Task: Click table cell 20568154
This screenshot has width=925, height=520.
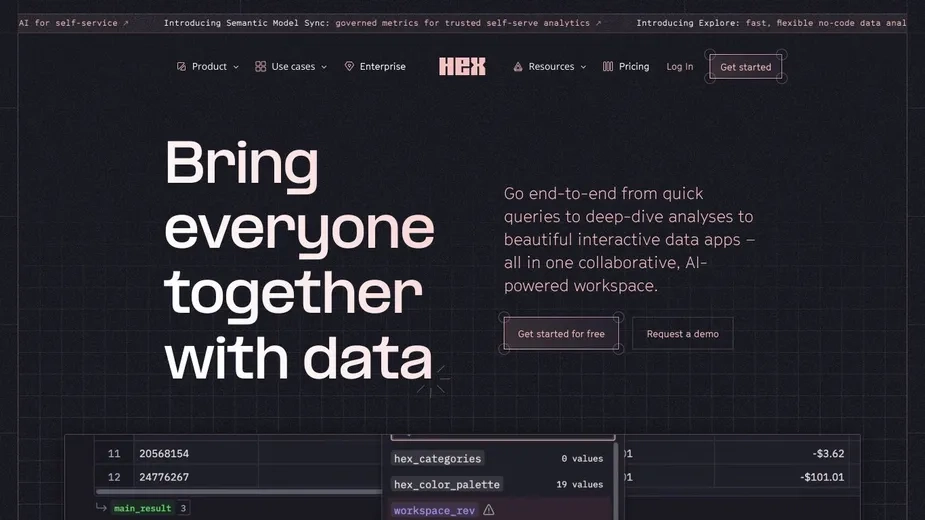Action: 164,453
